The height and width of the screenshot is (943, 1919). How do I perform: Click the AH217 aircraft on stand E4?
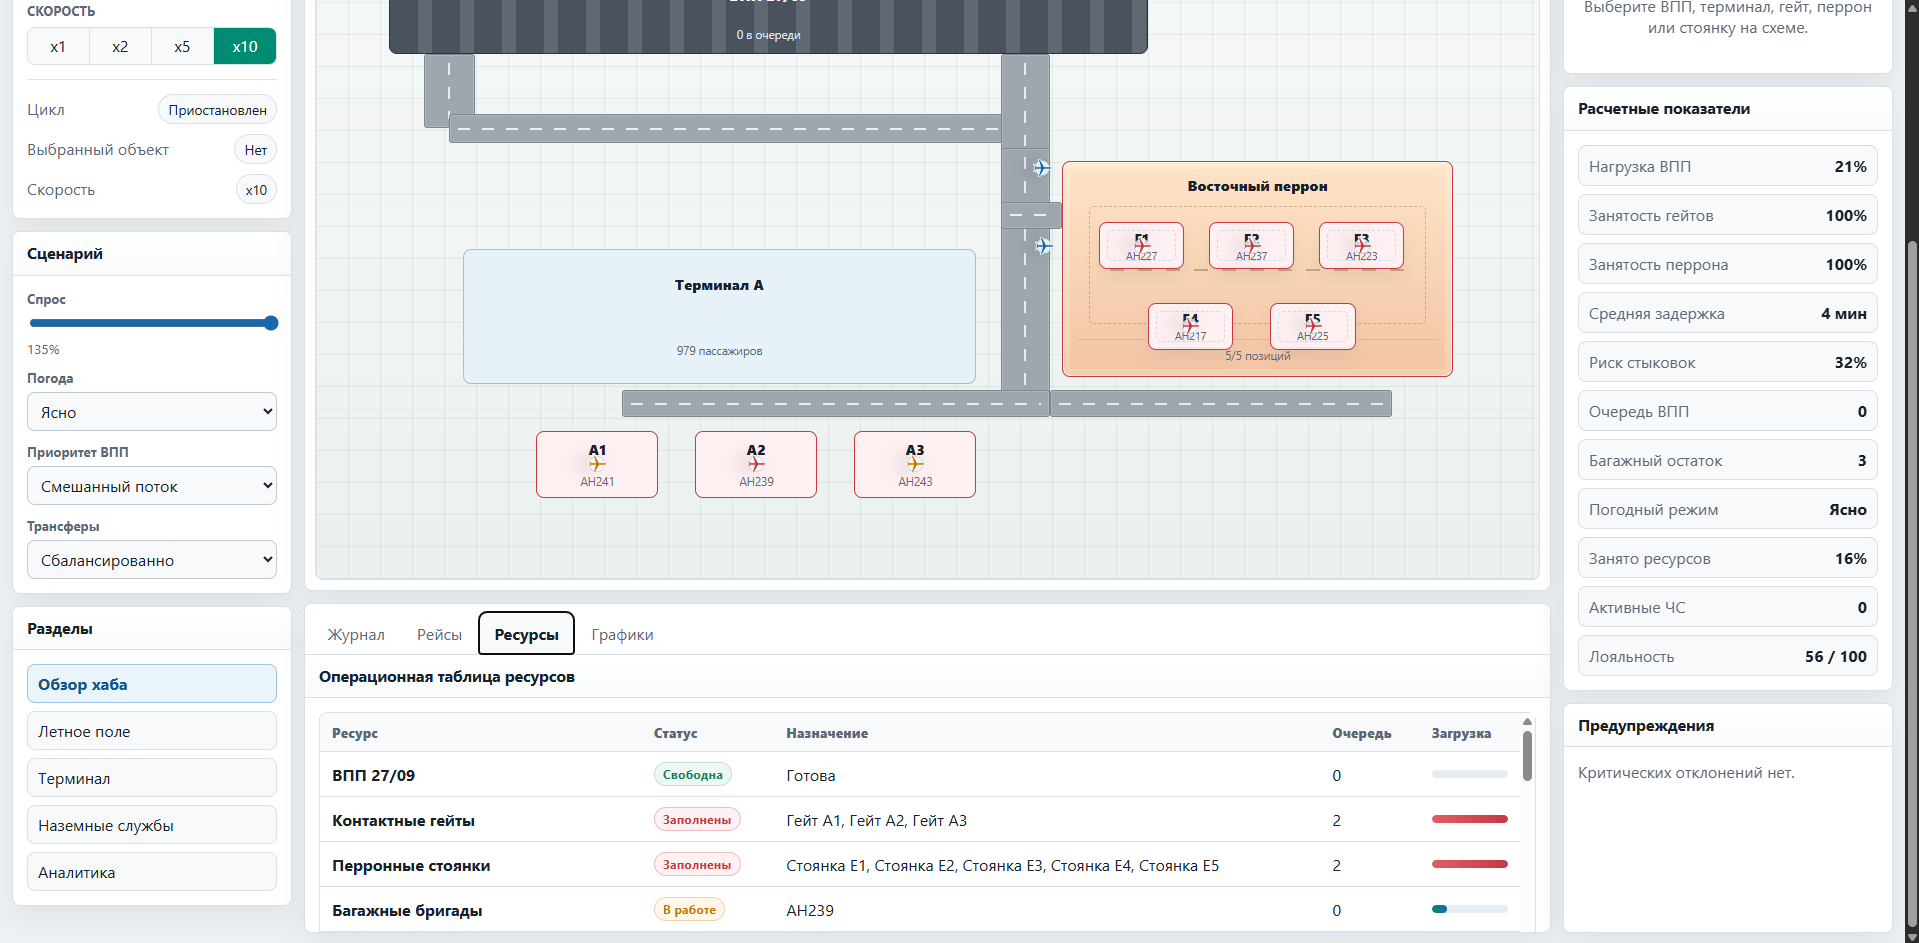(1190, 325)
